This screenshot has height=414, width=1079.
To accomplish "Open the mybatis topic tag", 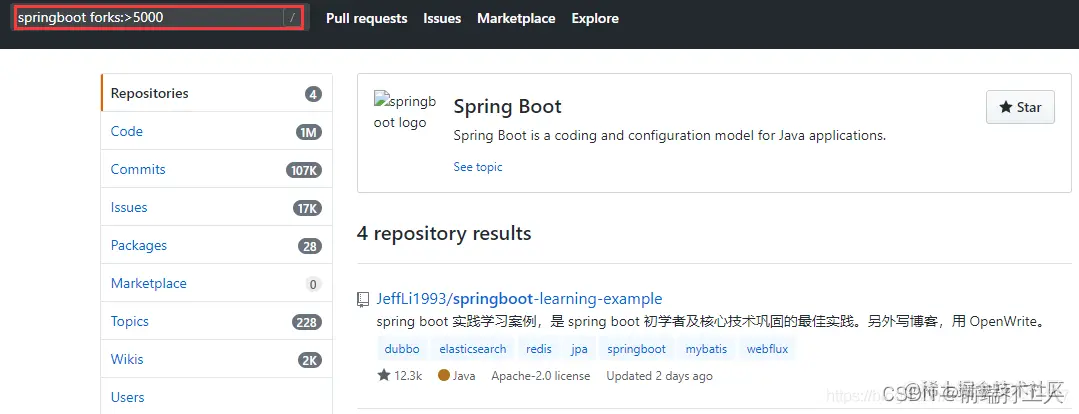I will 706,349.
